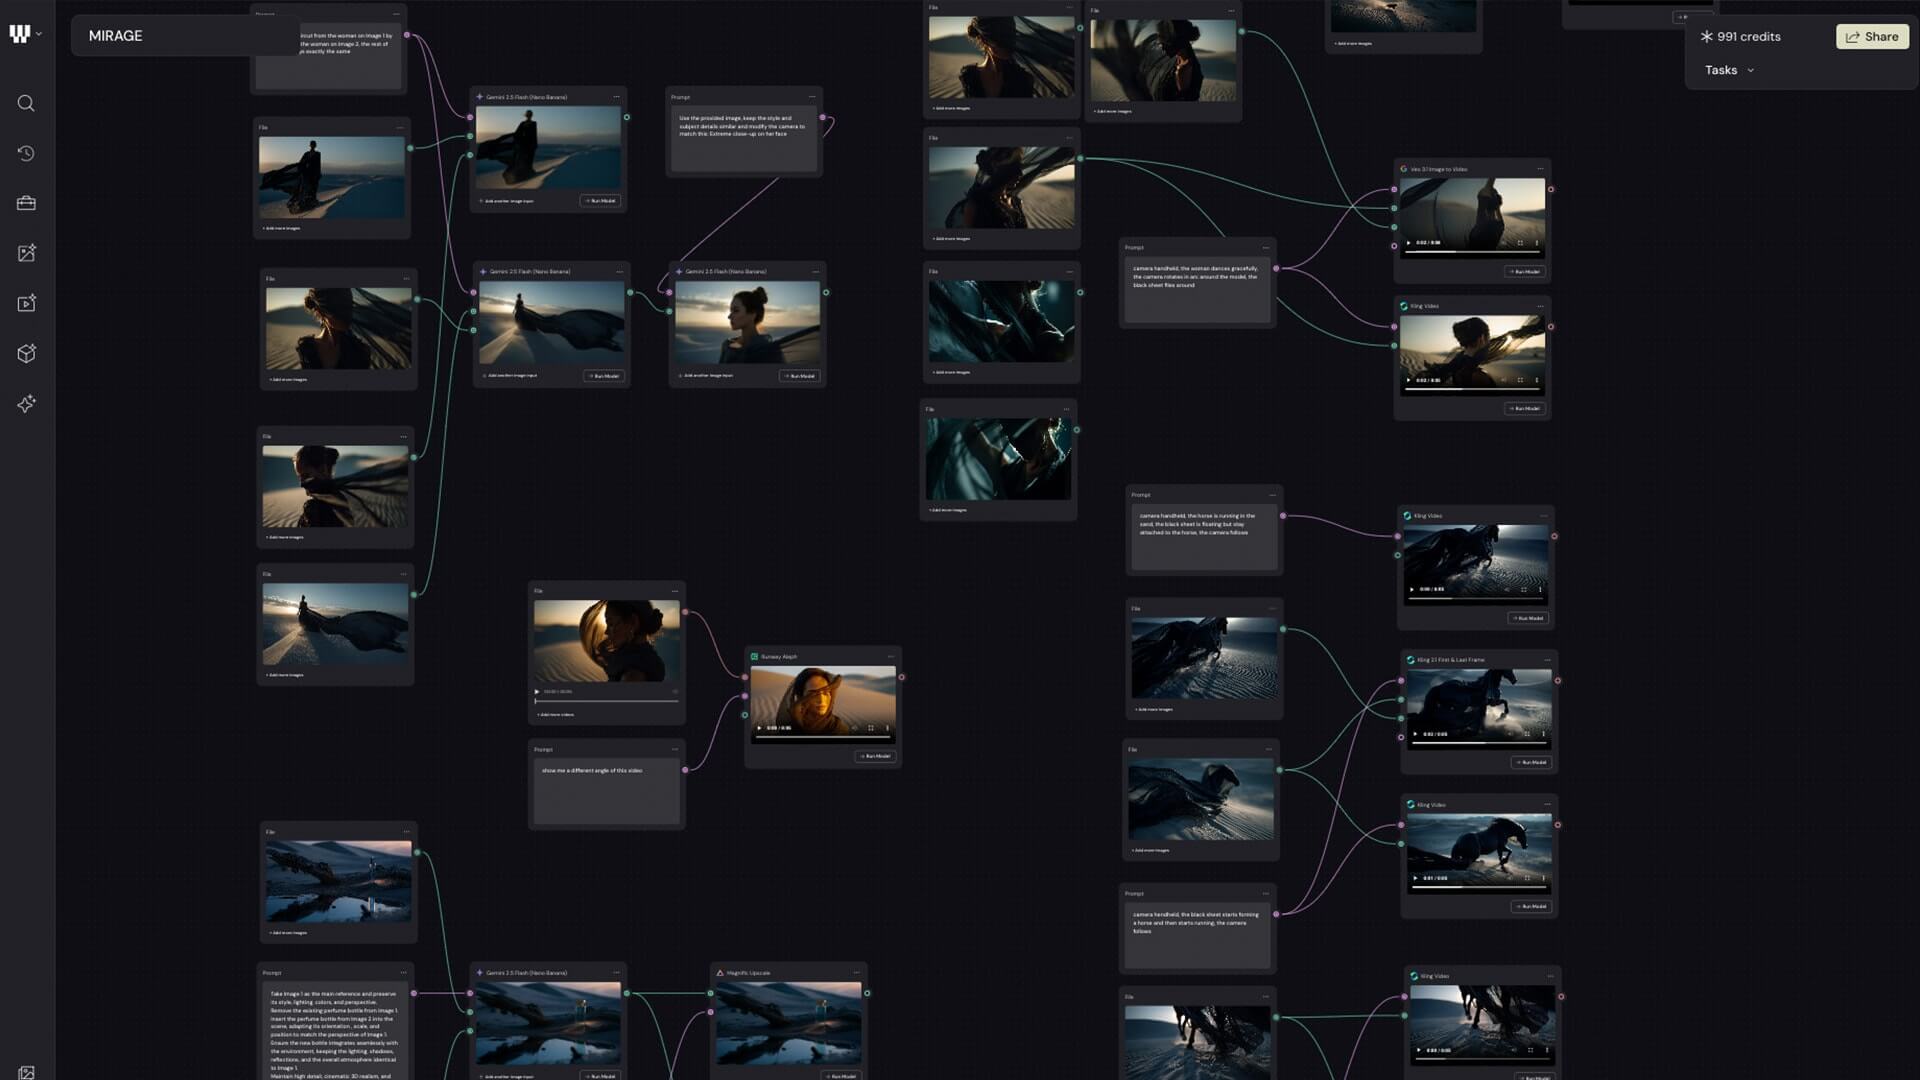Play the Veo 3 Image to Video clip
The height and width of the screenshot is (1080, 1920).
pos(1409,243)
